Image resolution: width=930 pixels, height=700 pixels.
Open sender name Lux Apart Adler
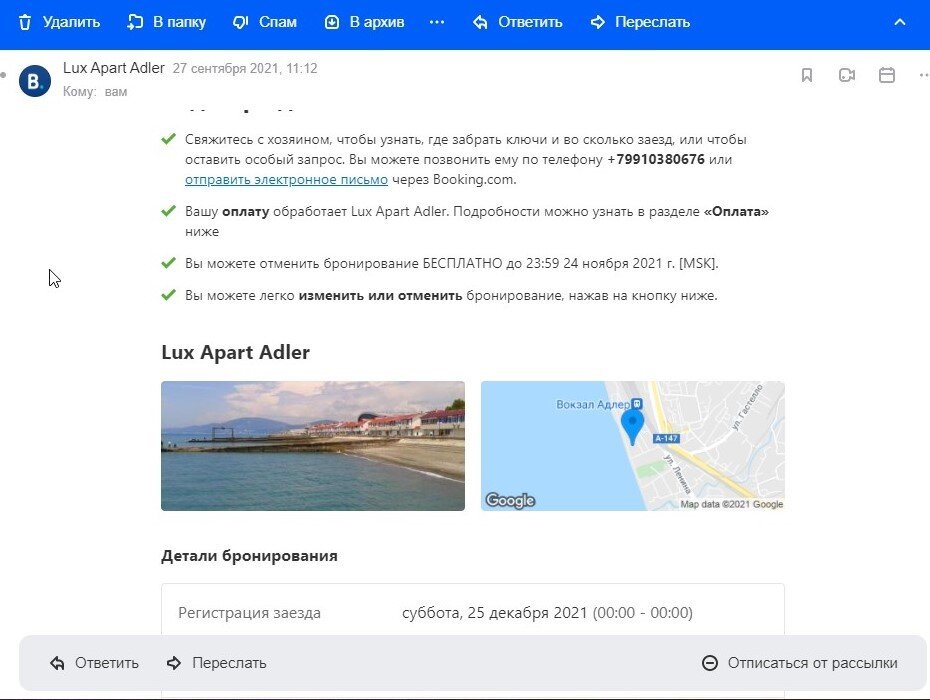pyautogui.click(x=114, y=68)
